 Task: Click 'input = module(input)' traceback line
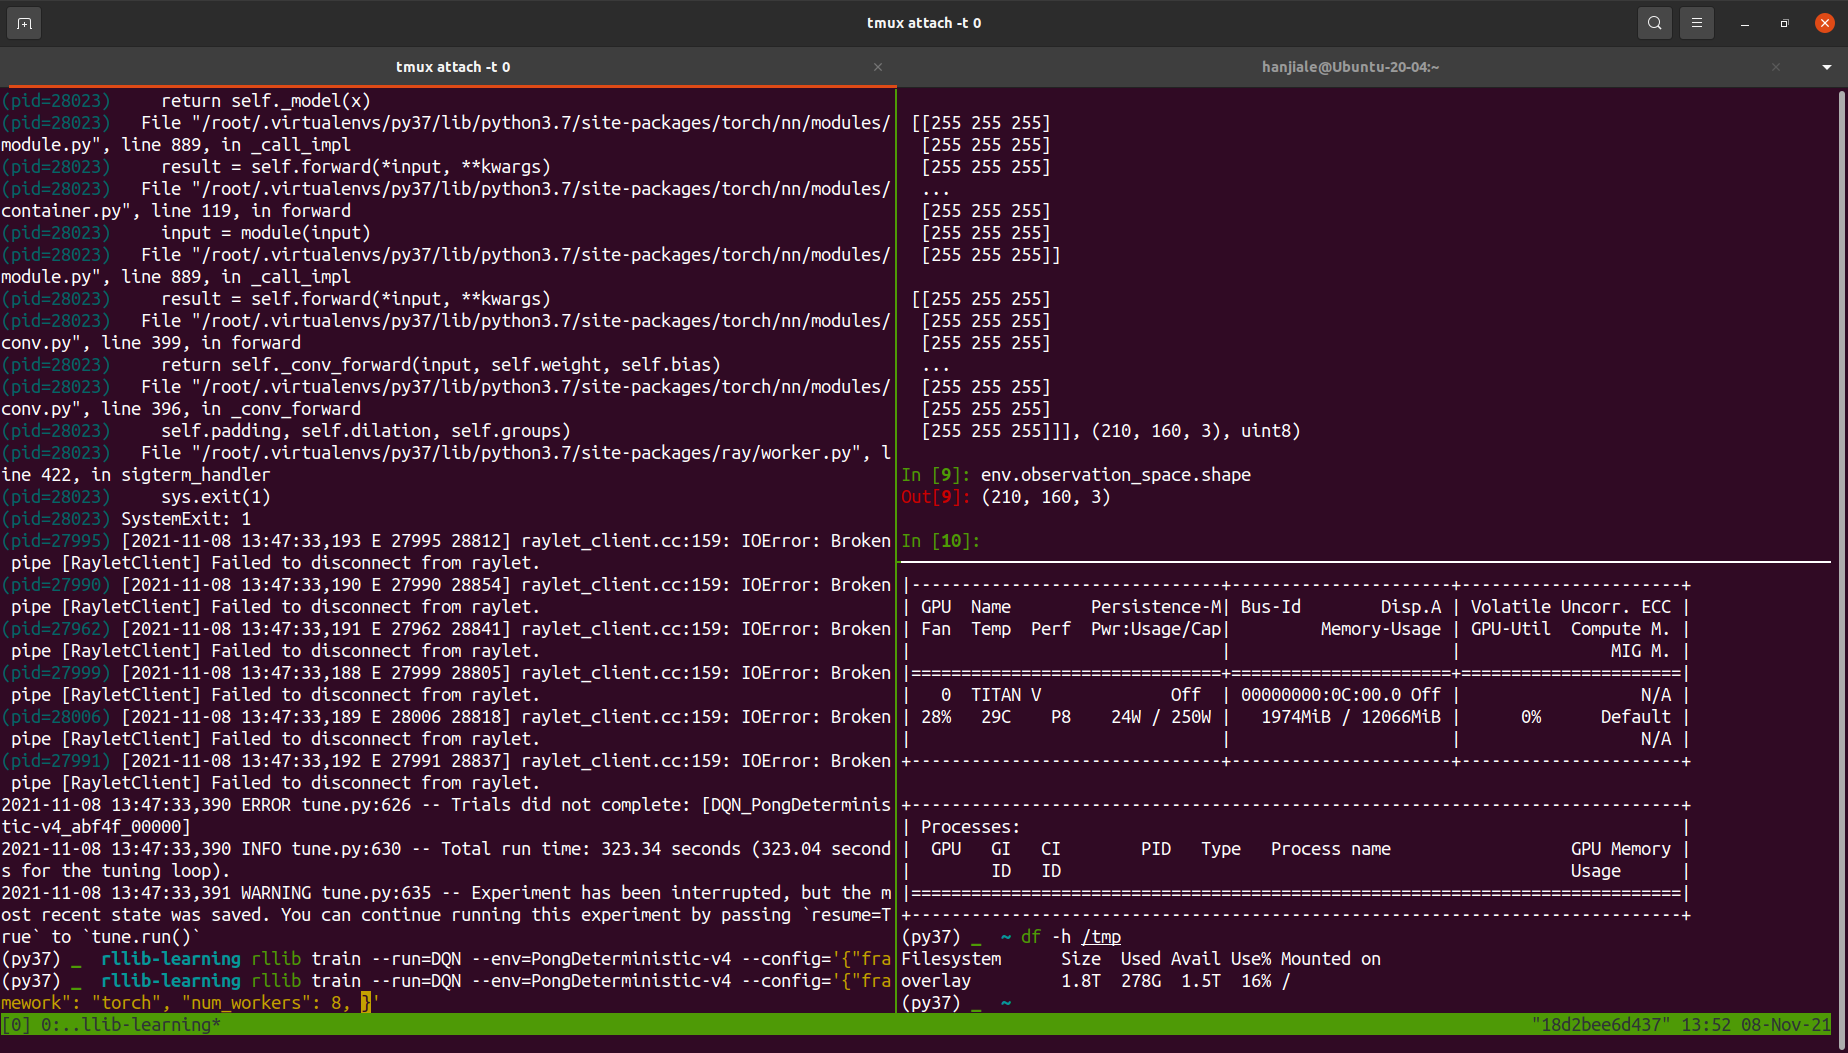(x=266, y=233)
